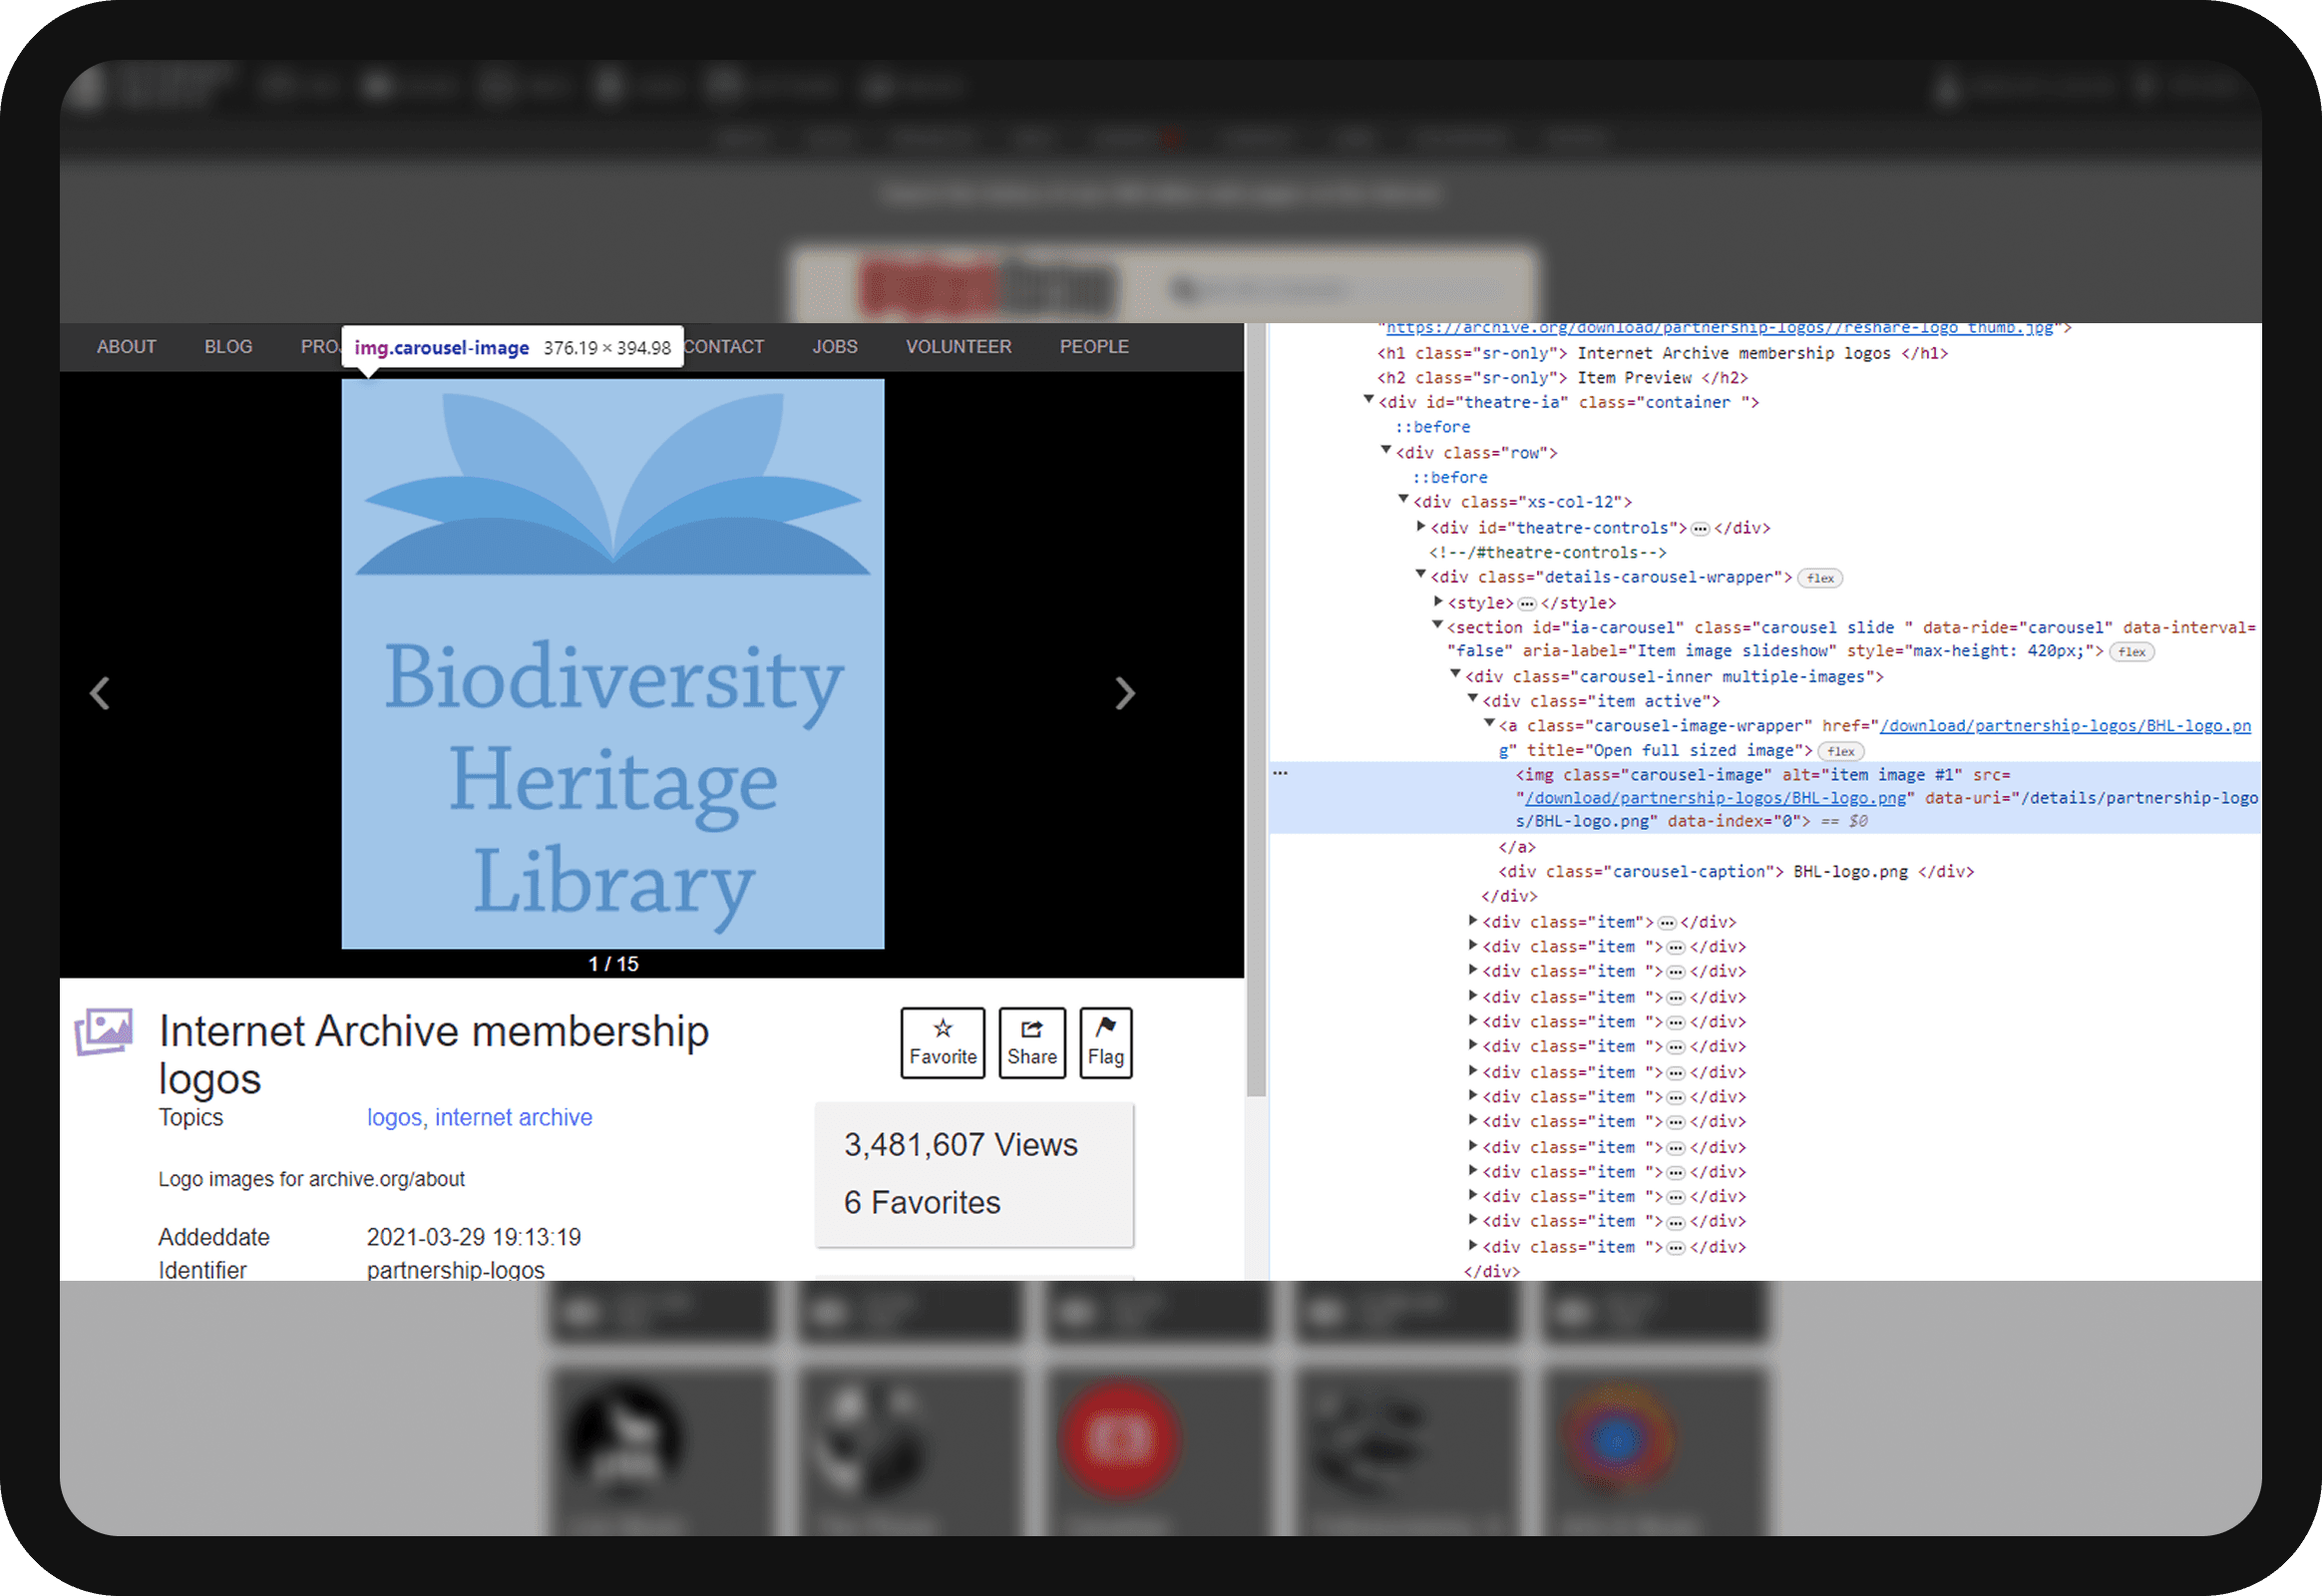This screenshot has width=2322, height=1596.
Task: Click the Identifier value "partnership-logos"
Action: tap(456, 1271)
